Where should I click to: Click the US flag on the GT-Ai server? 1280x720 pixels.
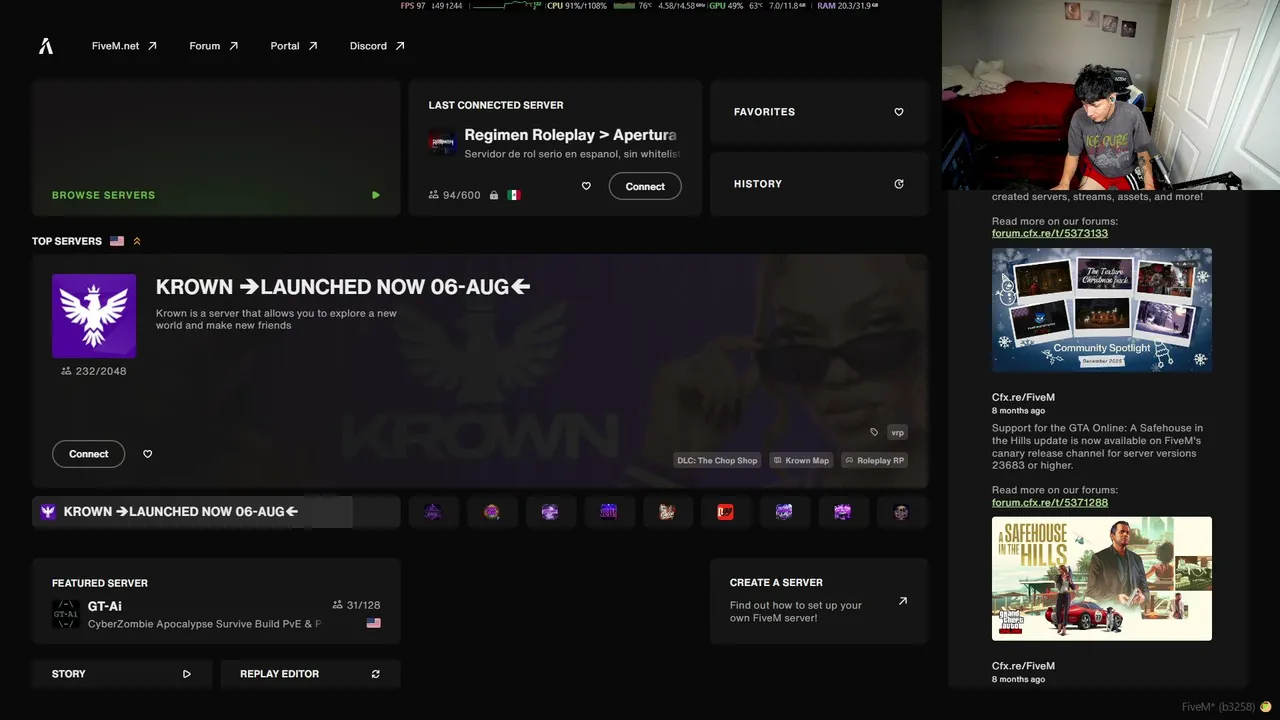(374, 623)
